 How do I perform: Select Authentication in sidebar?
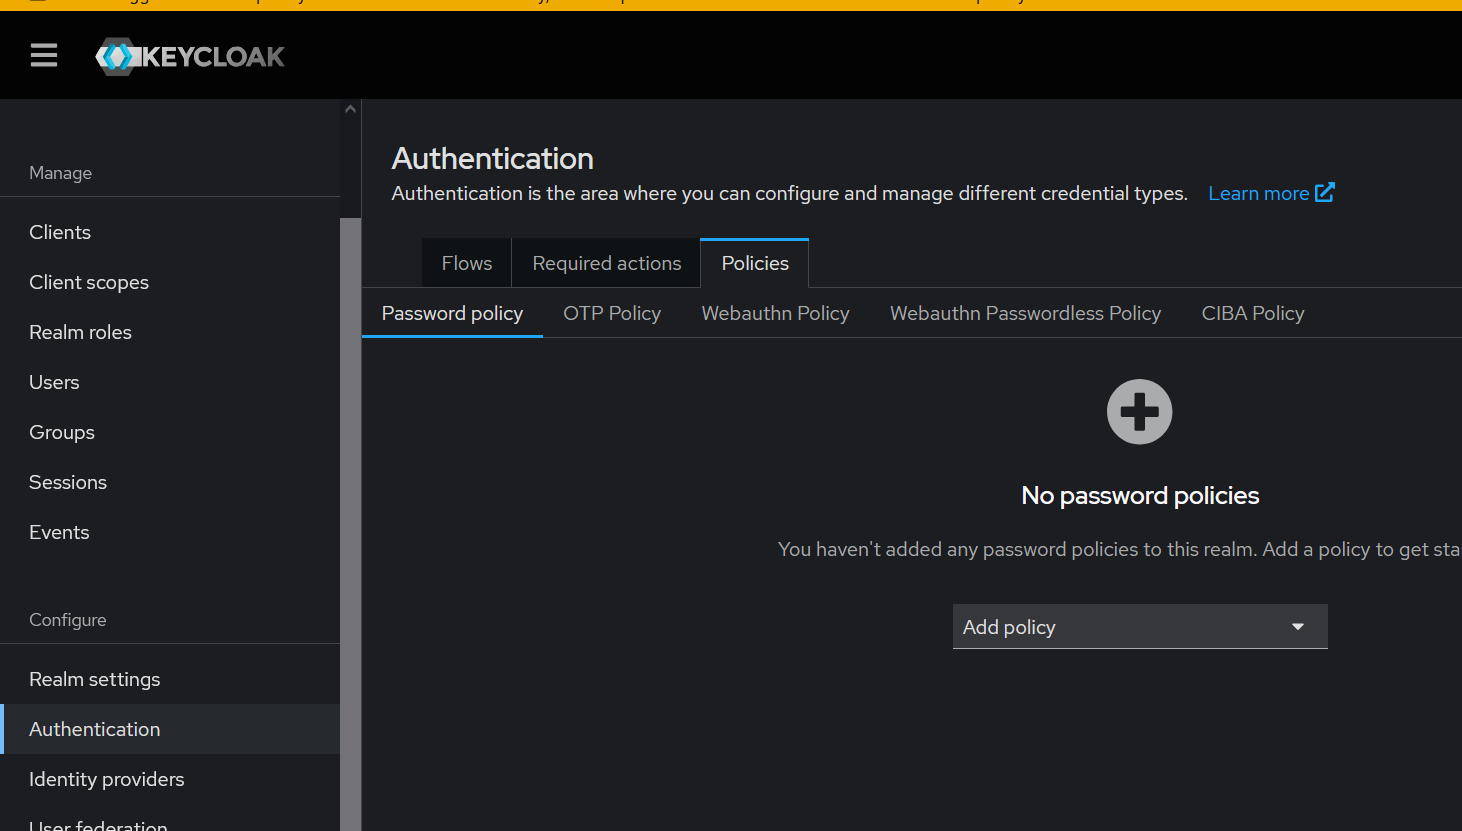(170, 729)
